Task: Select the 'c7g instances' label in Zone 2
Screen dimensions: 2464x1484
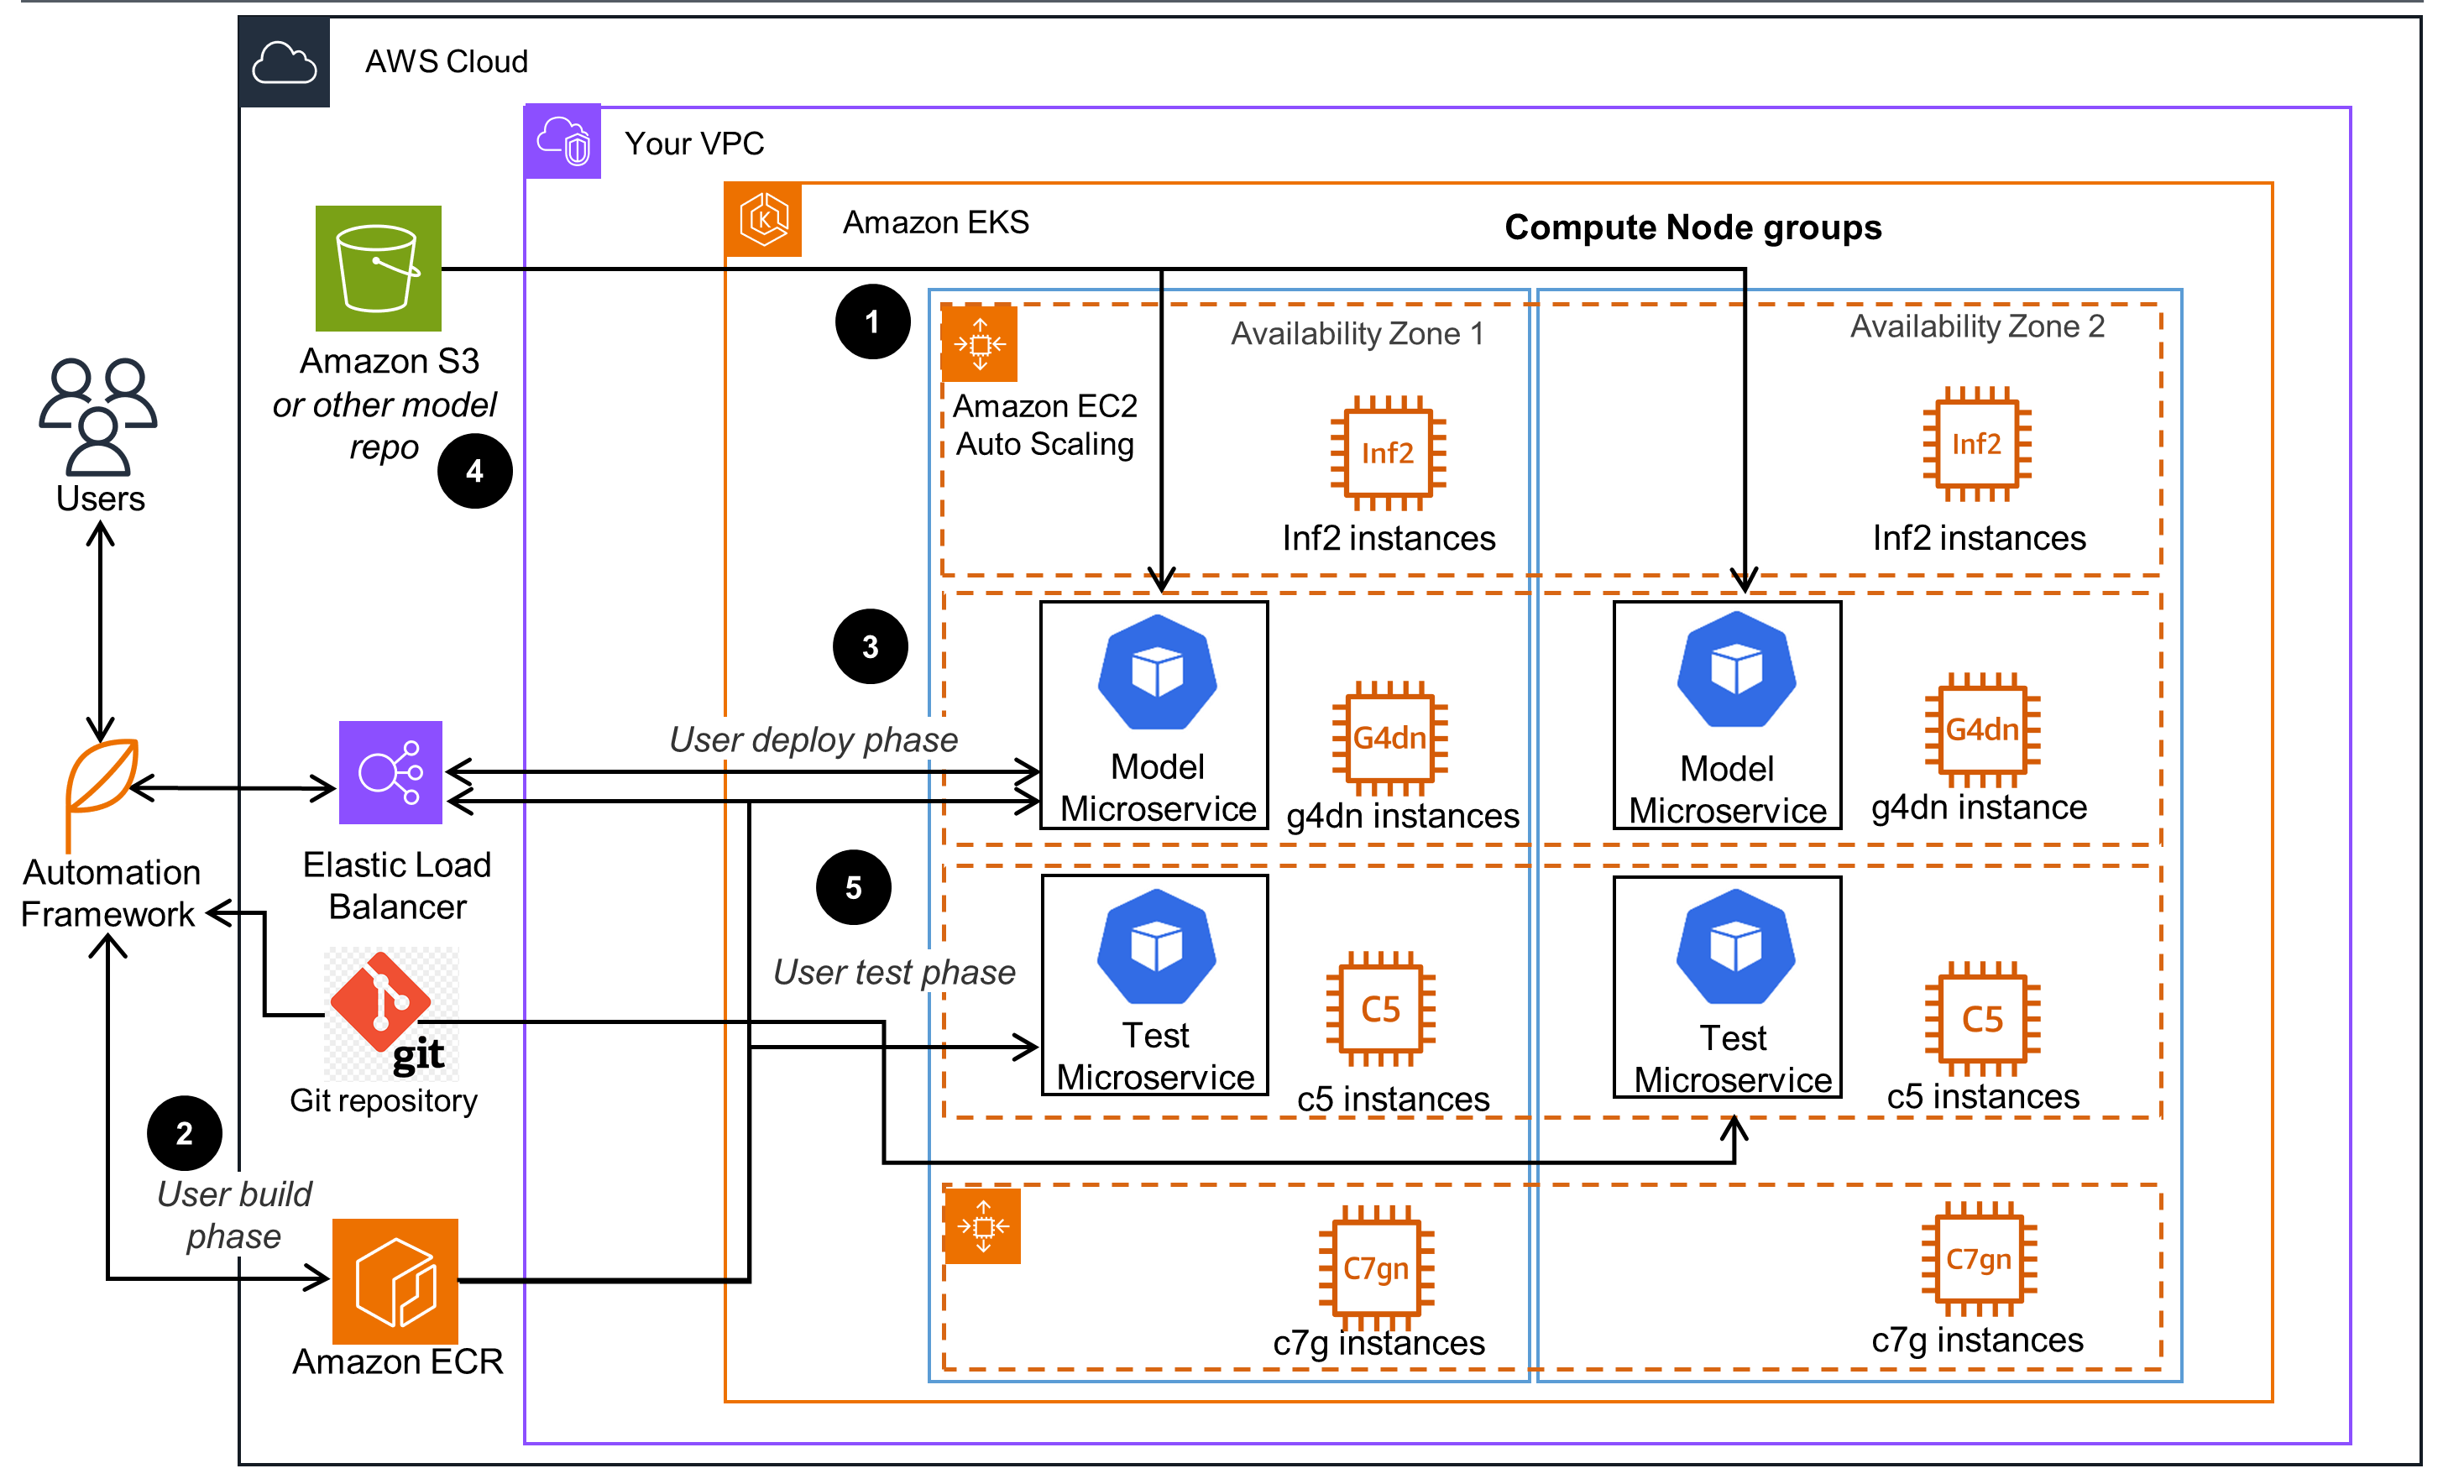Action: tap(1979, 1340)
